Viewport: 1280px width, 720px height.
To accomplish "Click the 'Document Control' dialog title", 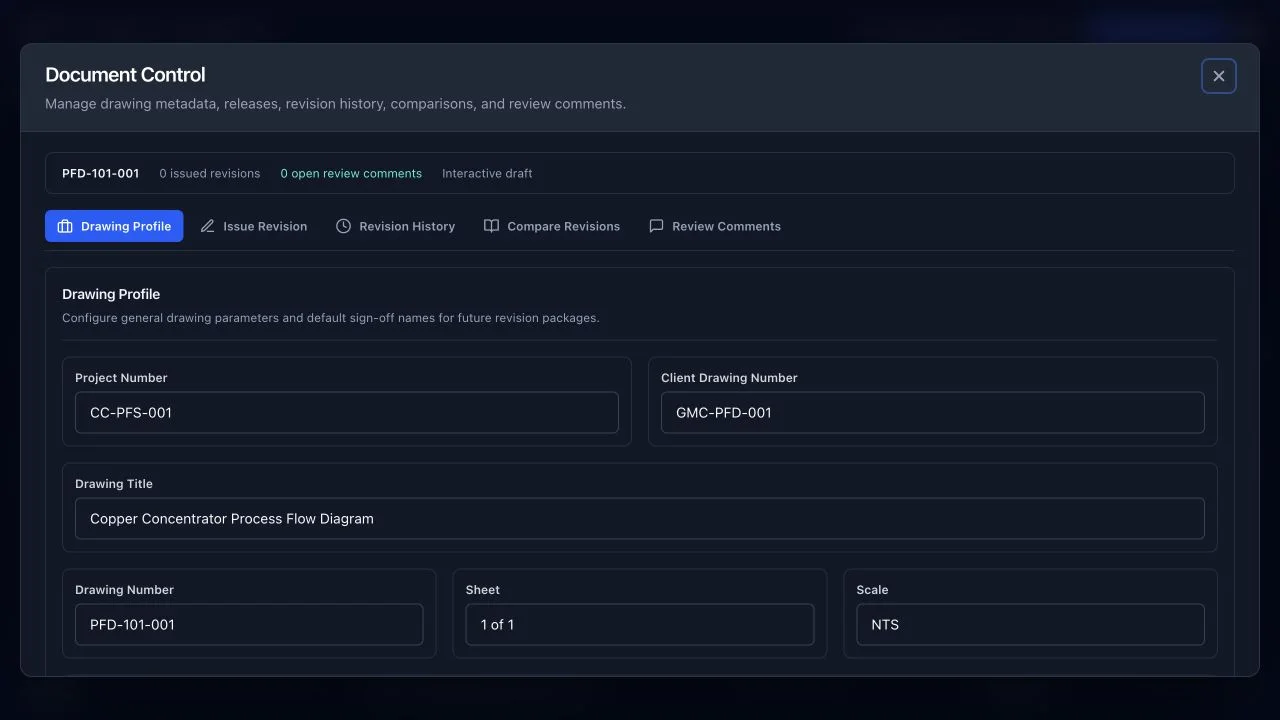I will click(125, 75).
